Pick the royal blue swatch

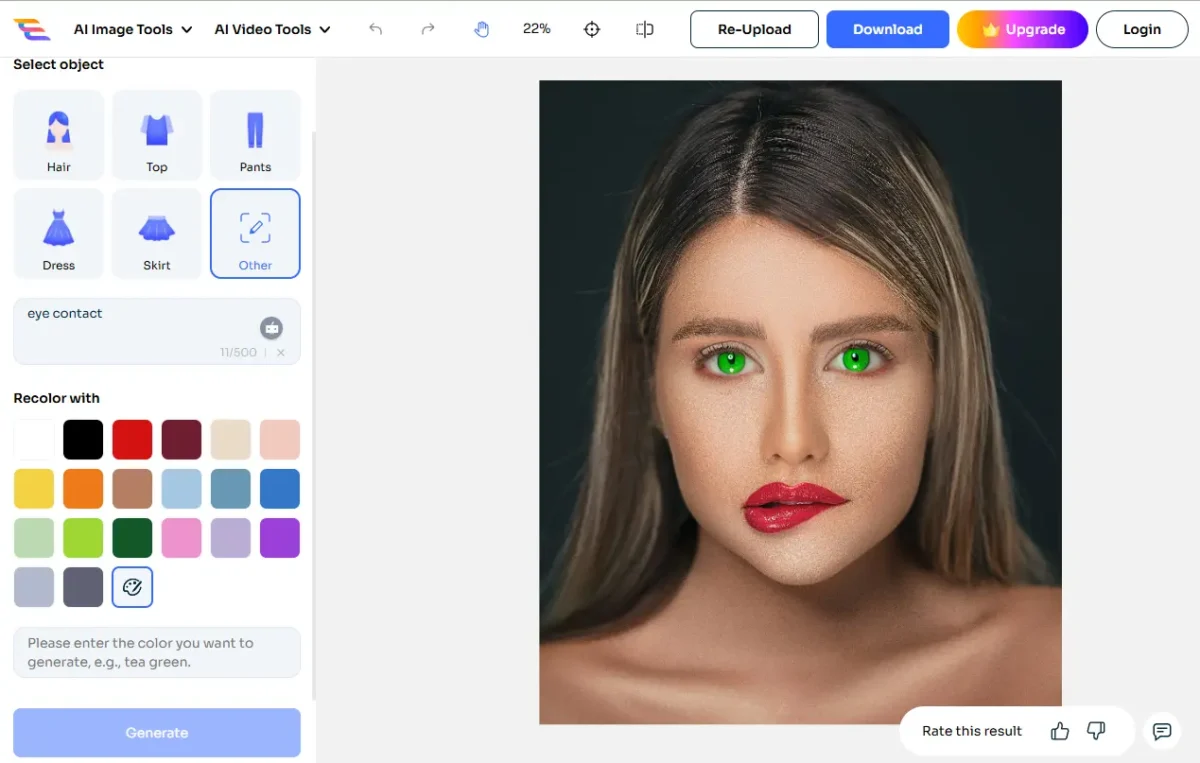pos(280,489)
